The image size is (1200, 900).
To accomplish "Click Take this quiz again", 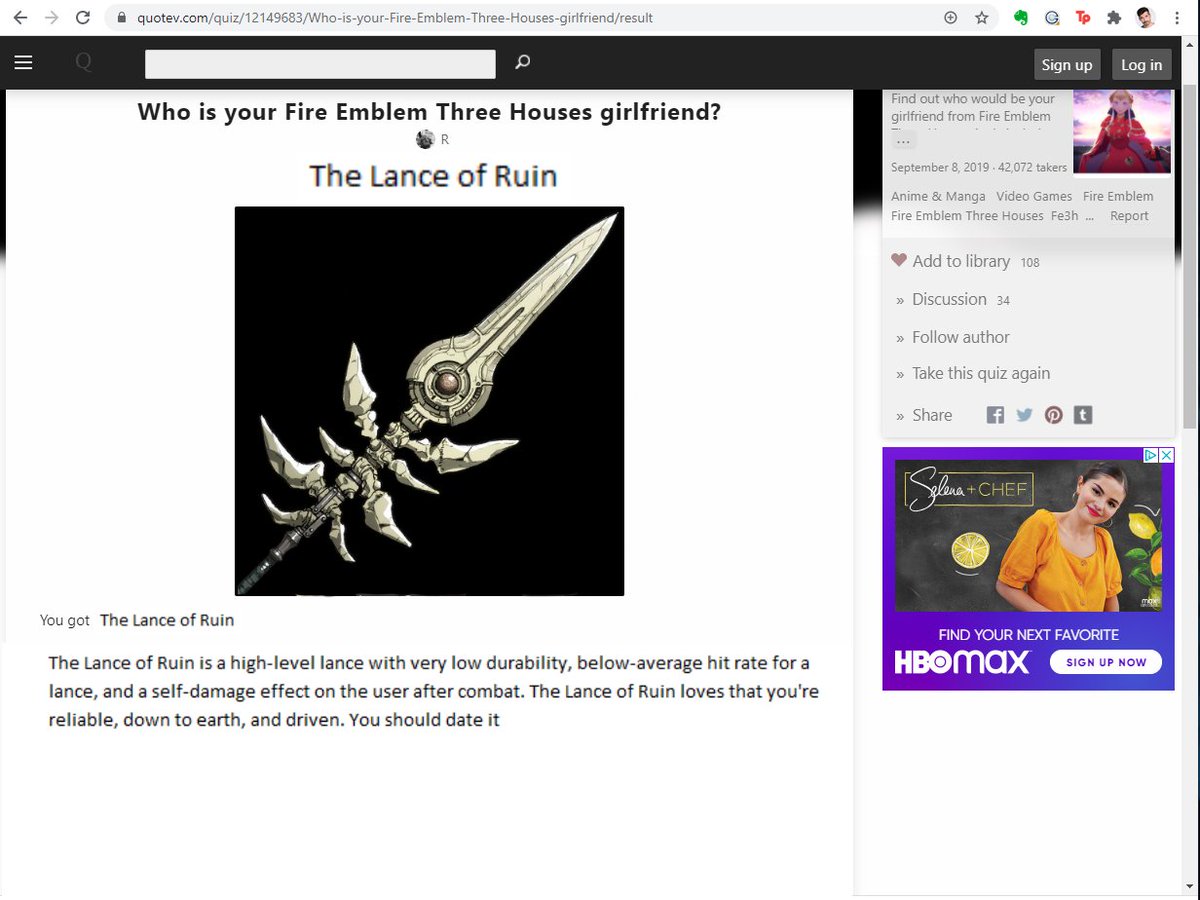I will tap(981, 373).
